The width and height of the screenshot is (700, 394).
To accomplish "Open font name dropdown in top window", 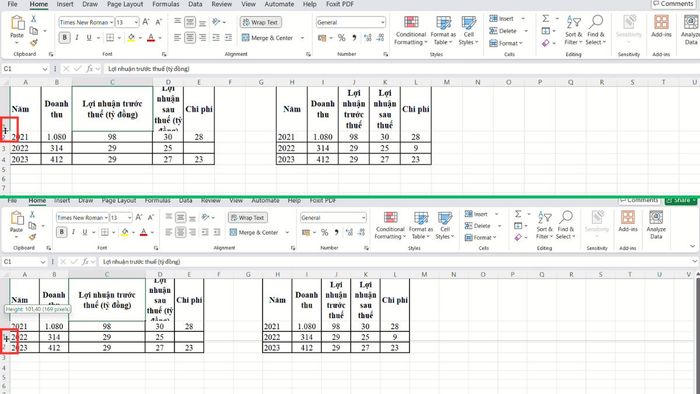I will point(111,22).
